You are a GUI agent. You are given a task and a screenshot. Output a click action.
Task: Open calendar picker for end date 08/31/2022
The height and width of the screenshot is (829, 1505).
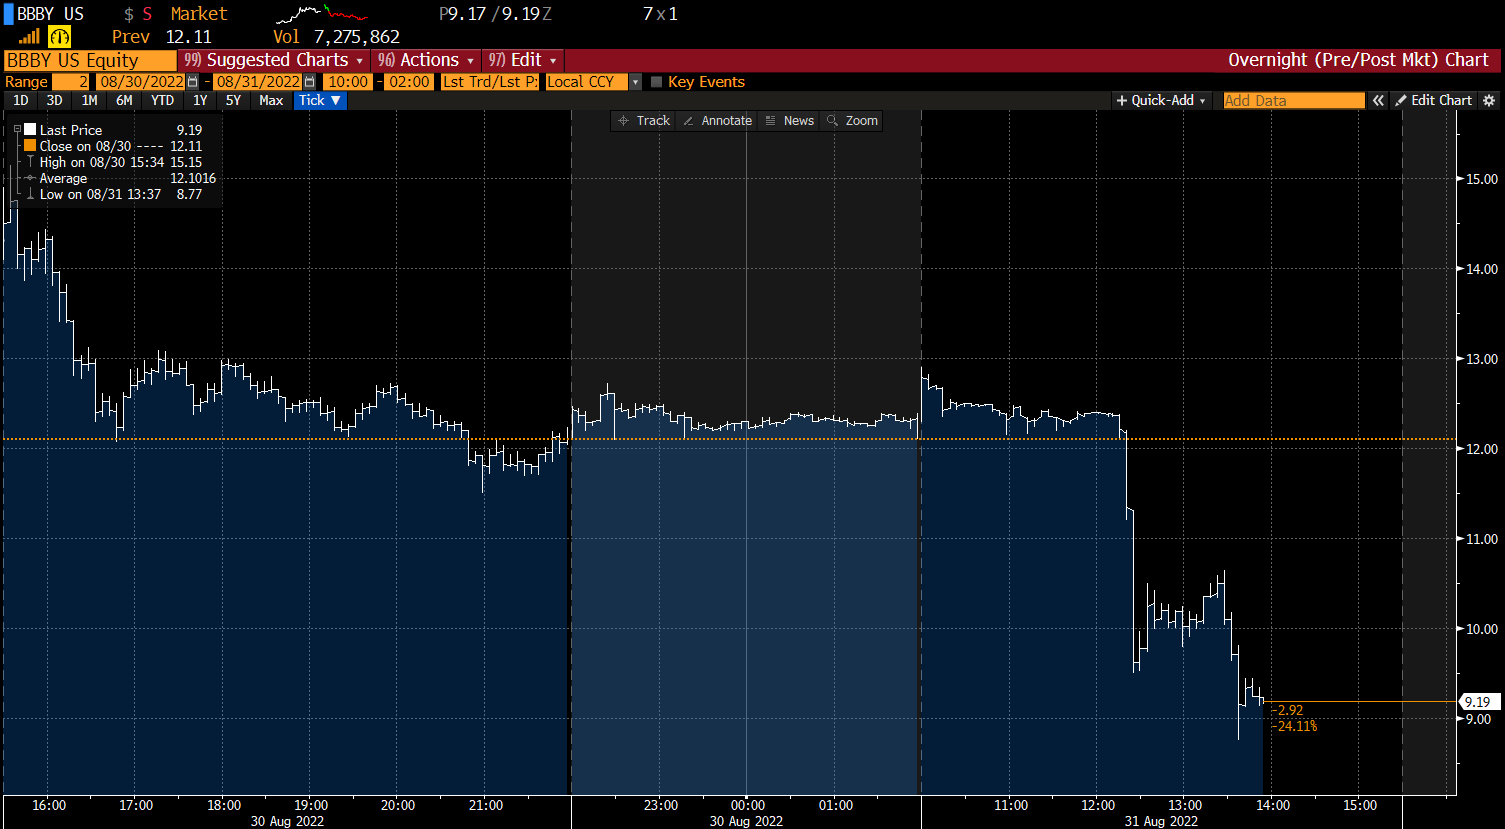coord(309,82)
